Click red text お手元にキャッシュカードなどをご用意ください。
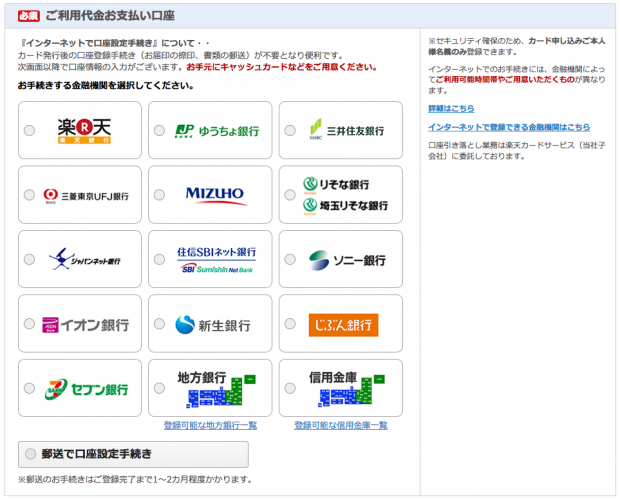This screenshot has height=500, width=620. pos(282,67)
